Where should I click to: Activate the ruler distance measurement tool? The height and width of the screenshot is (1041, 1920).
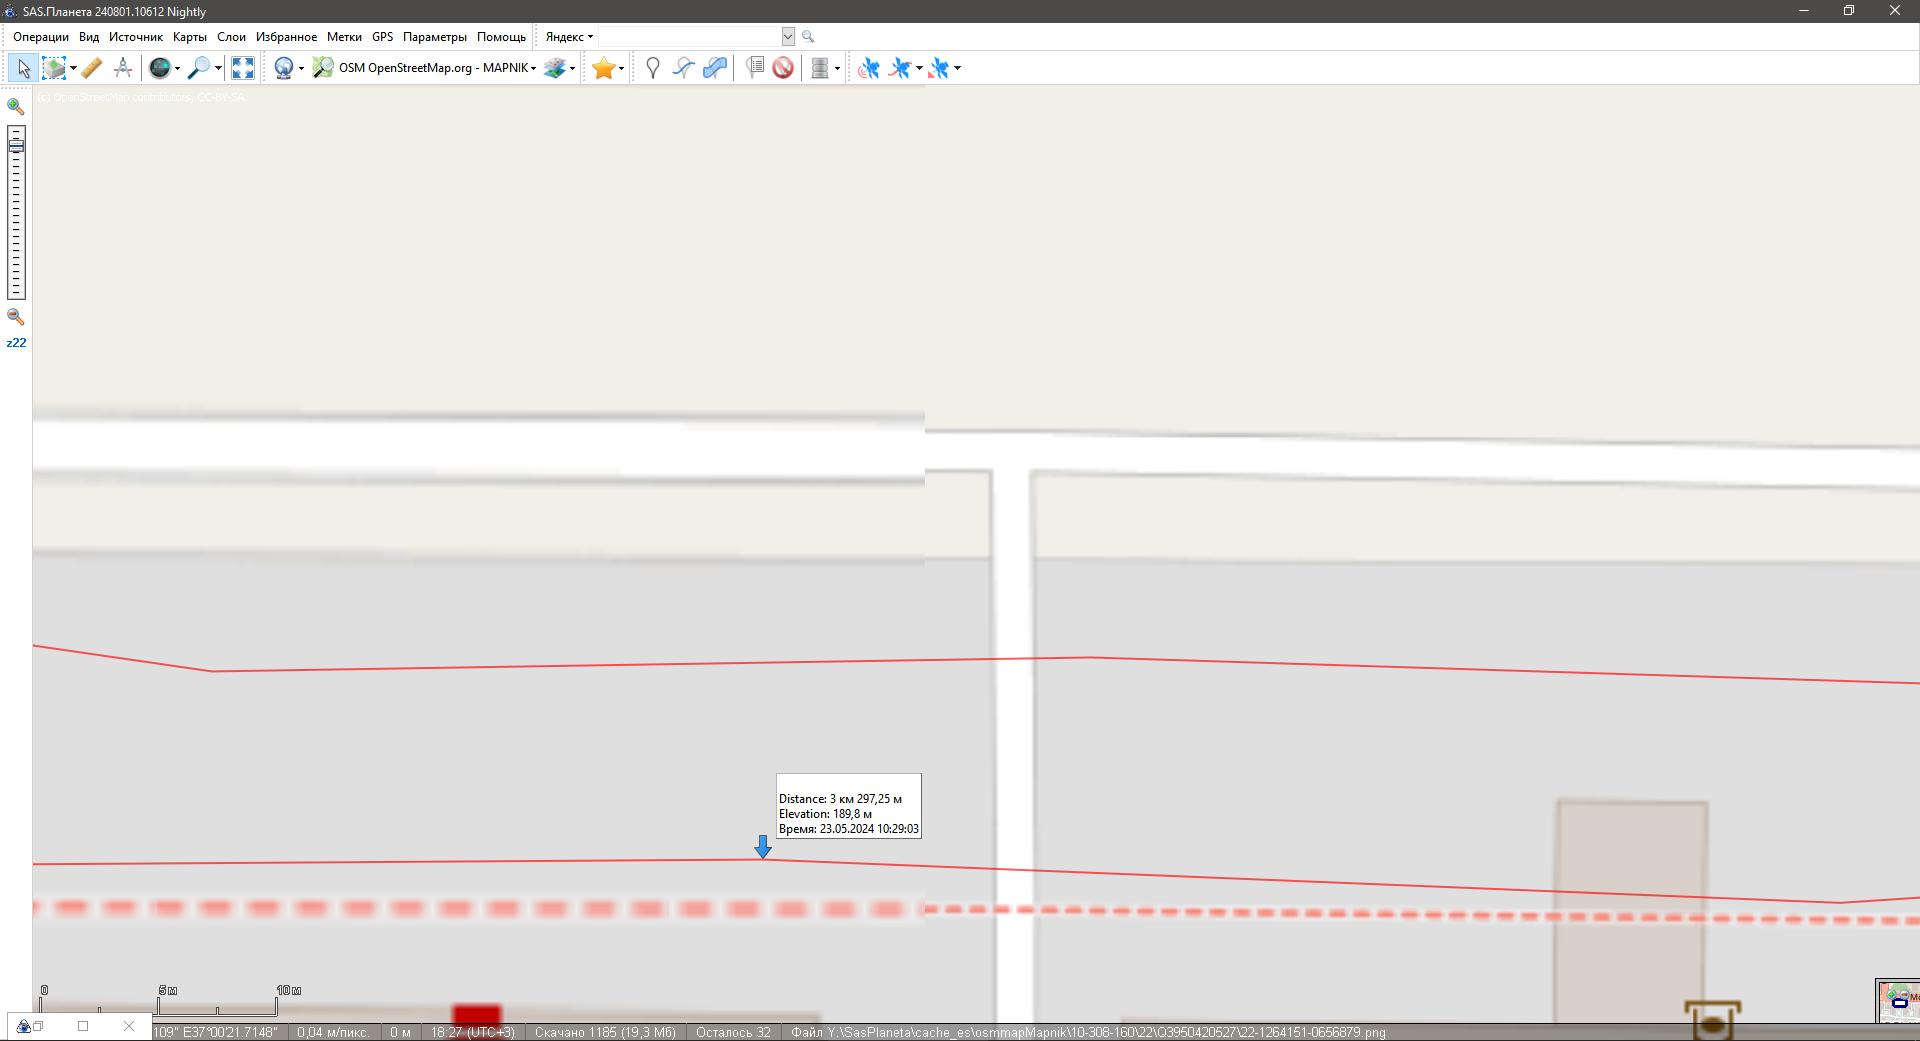point(92,68)
